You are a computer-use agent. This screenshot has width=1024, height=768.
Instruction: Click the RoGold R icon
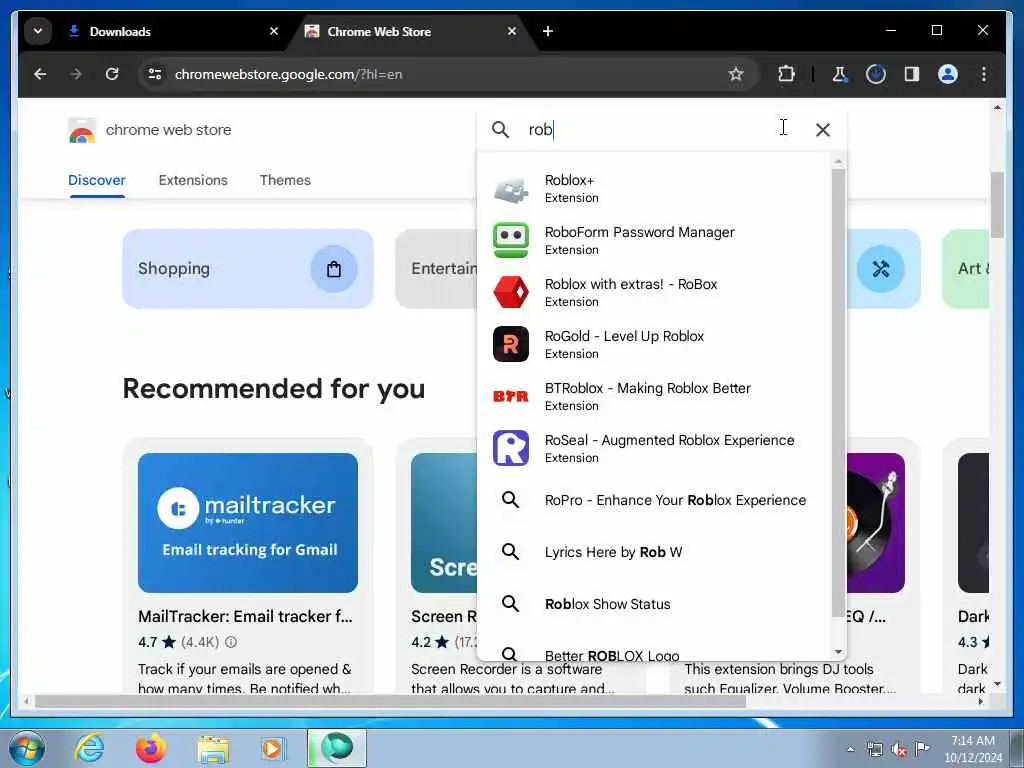[511, 344]
